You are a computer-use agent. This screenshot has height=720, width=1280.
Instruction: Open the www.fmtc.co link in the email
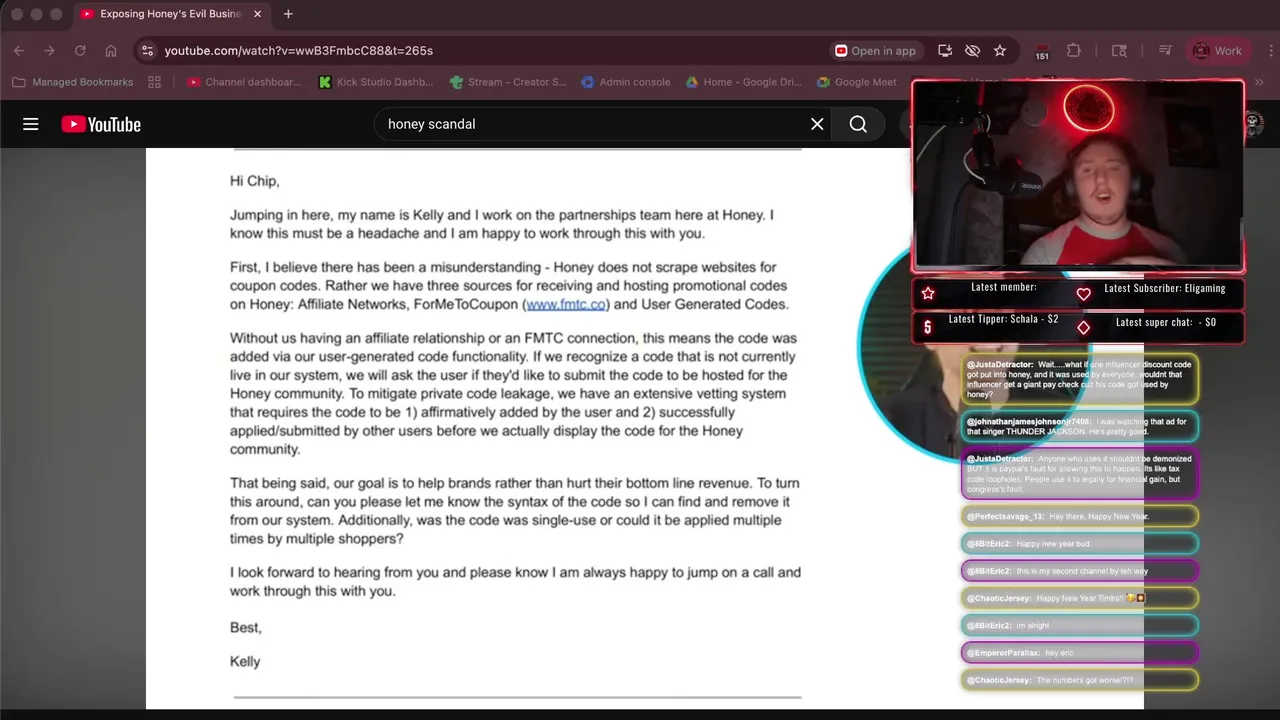566,304
